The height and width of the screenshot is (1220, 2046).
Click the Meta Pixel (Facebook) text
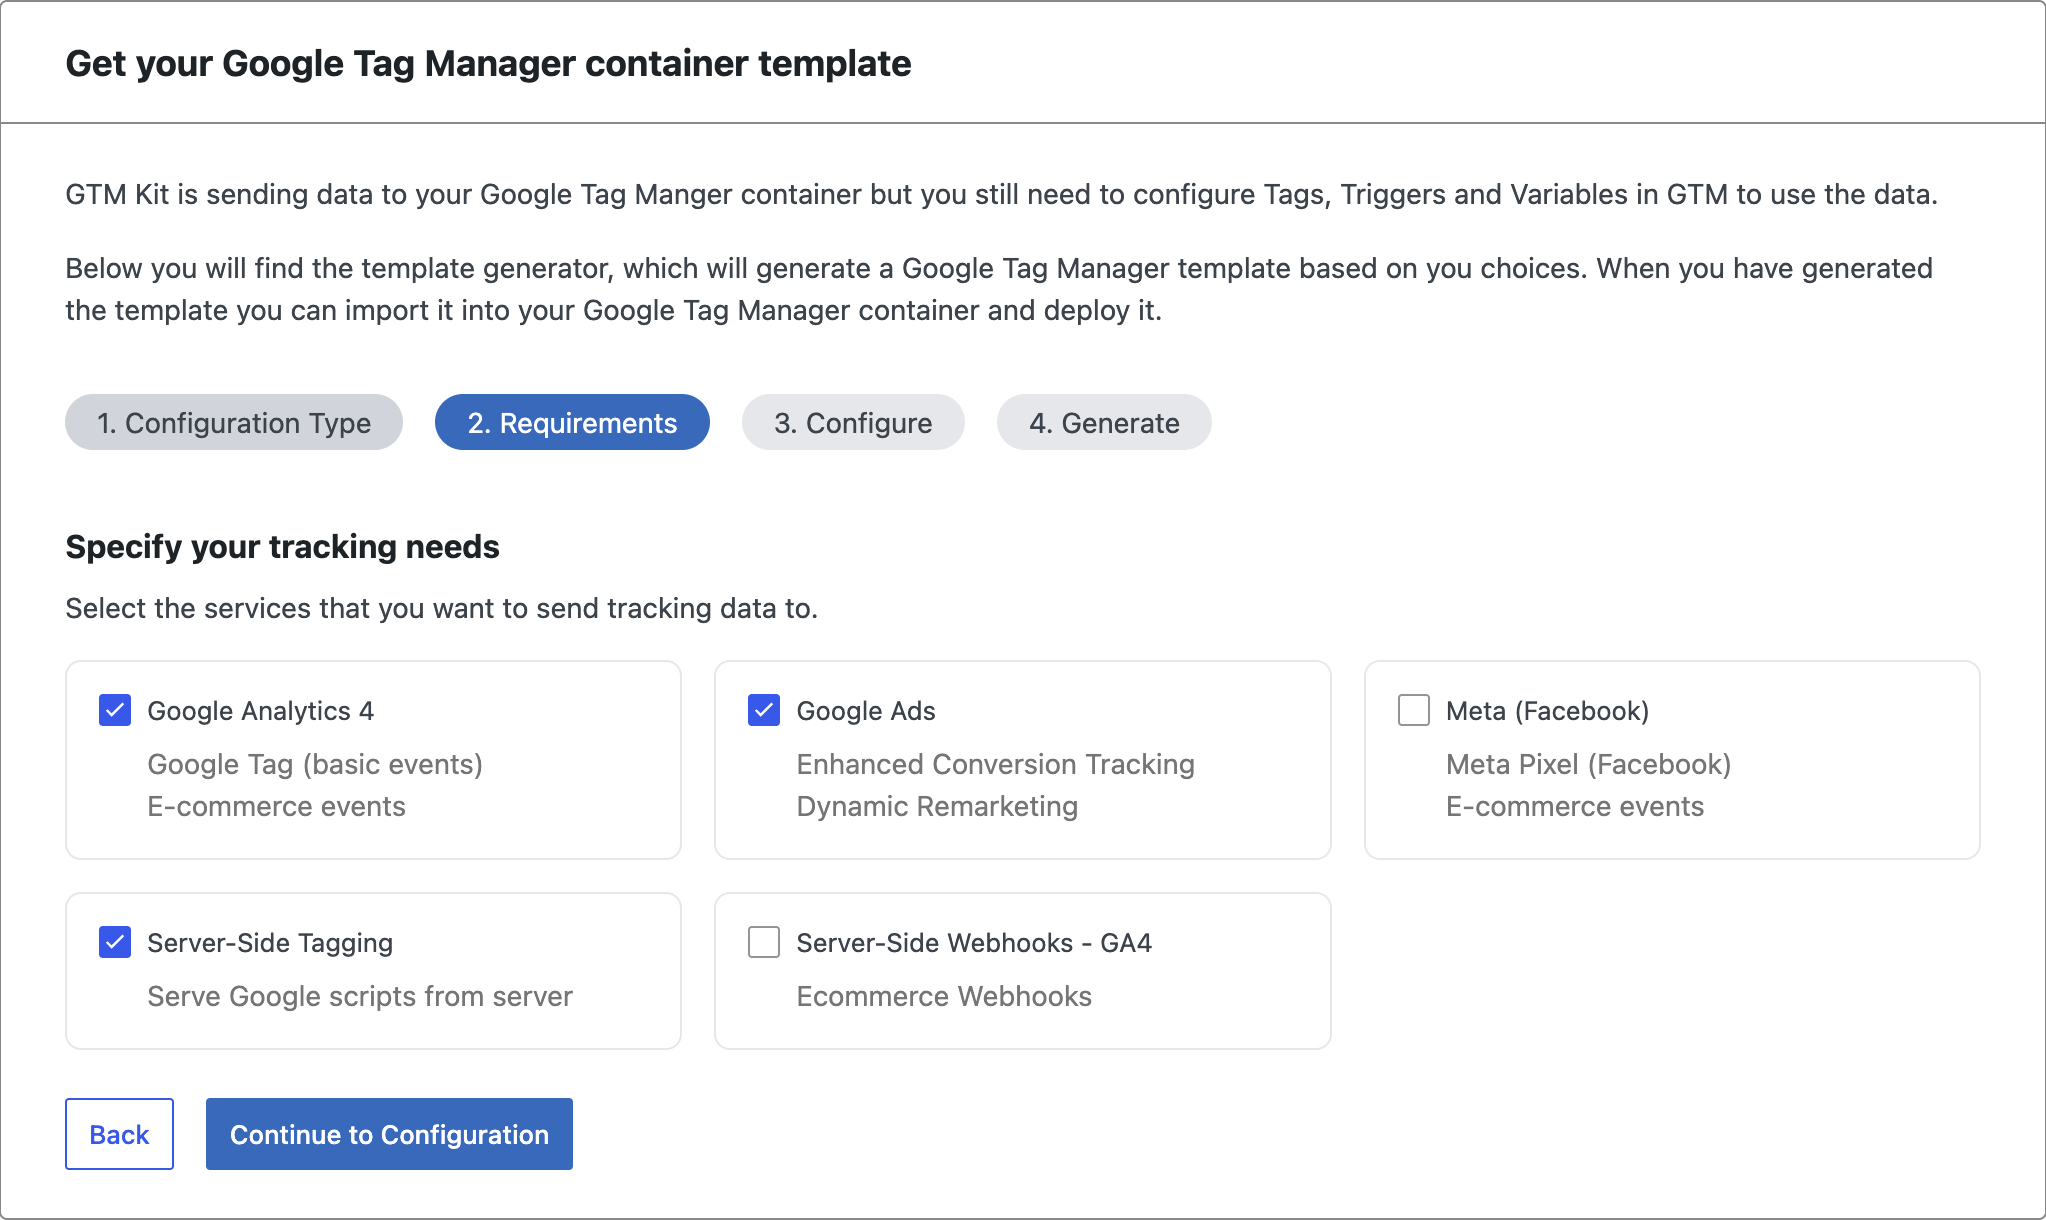1588,764
